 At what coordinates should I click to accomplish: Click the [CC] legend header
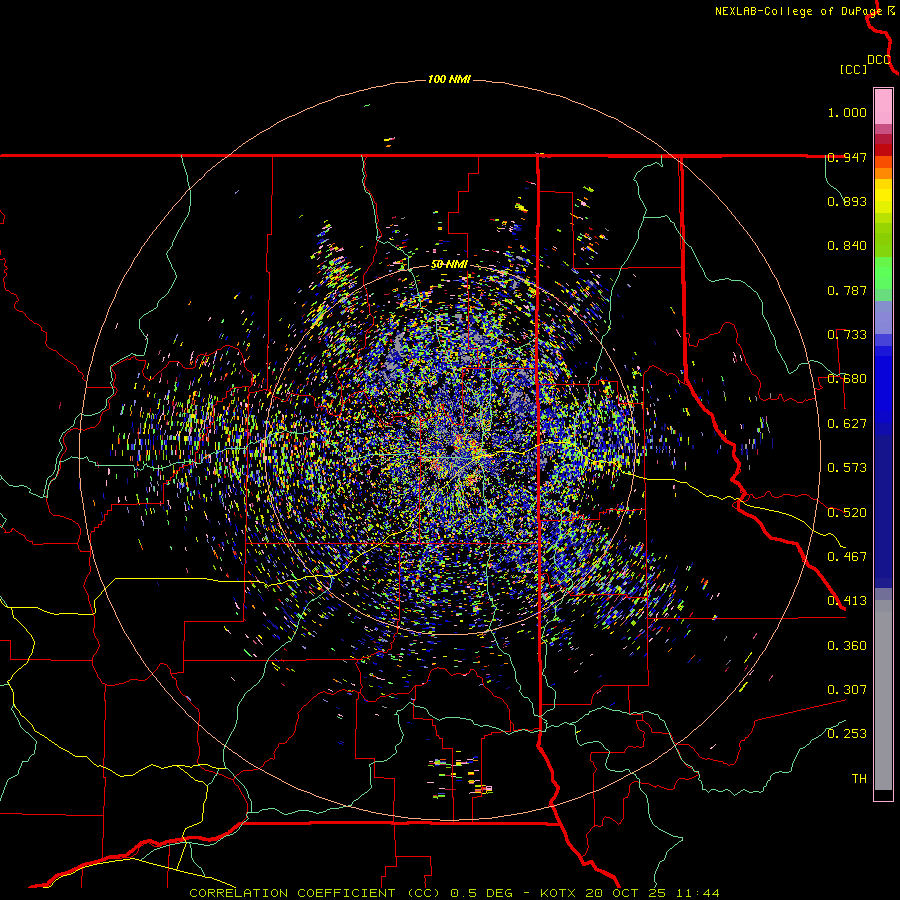coord(853,69)
